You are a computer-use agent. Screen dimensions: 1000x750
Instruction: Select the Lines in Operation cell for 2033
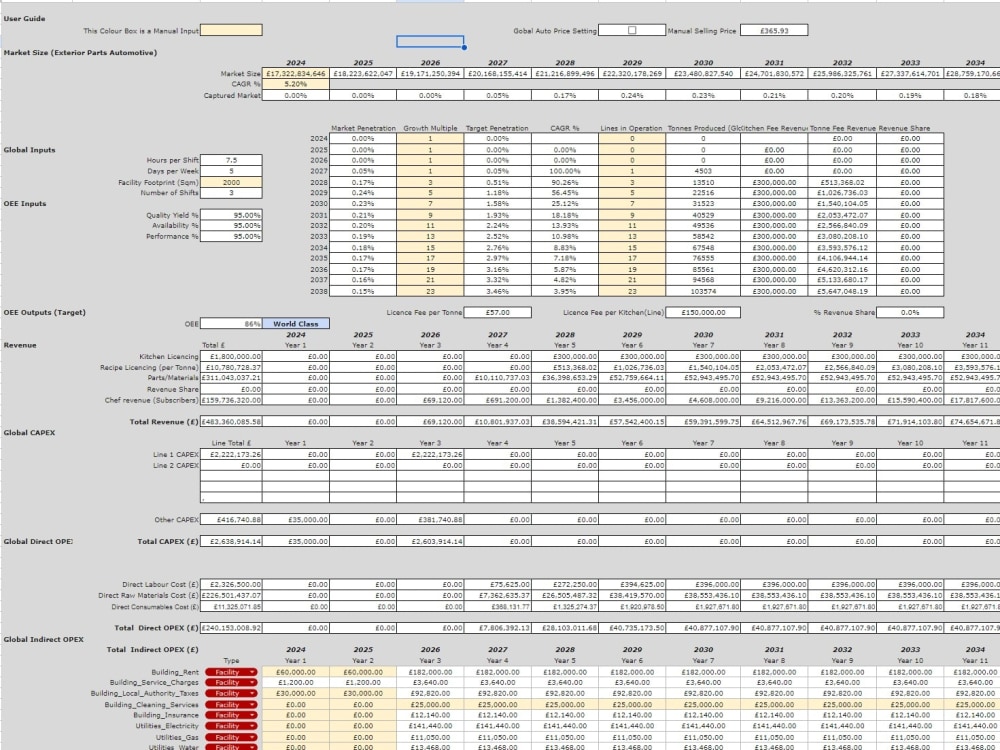pyautogui.click(x=632, y=236)
